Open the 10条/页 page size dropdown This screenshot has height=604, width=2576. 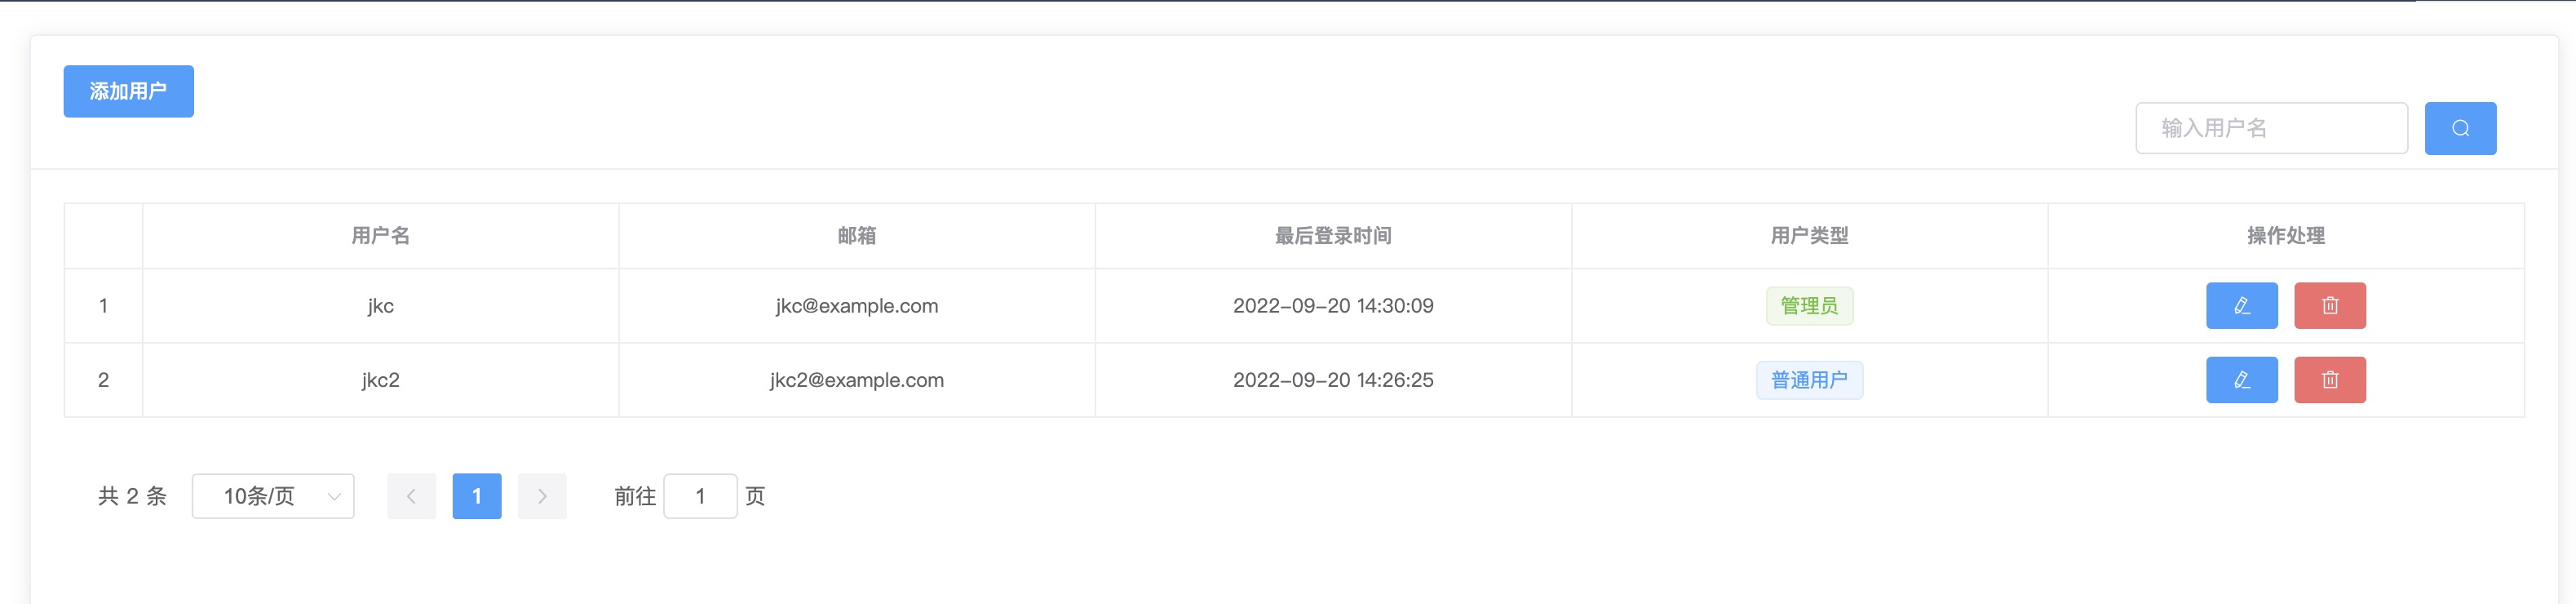[x=273, y=496]
